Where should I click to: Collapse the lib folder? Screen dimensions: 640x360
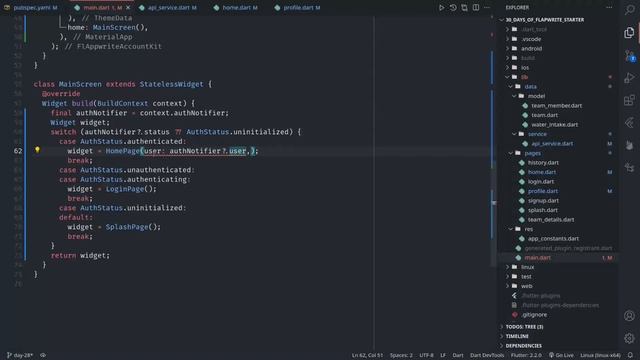pos(524,77)
